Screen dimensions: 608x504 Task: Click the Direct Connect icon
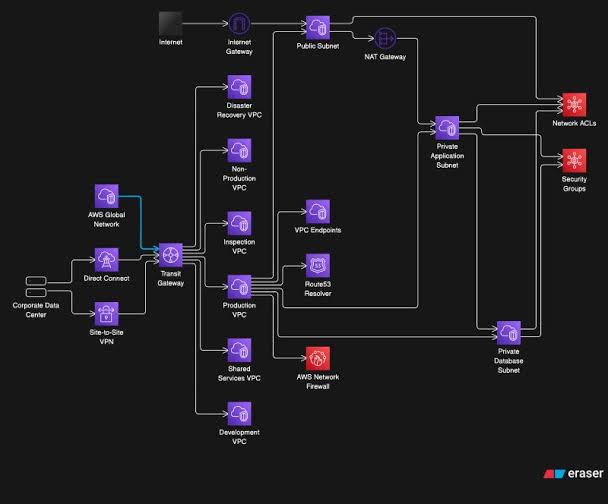[x=107, y=260]
